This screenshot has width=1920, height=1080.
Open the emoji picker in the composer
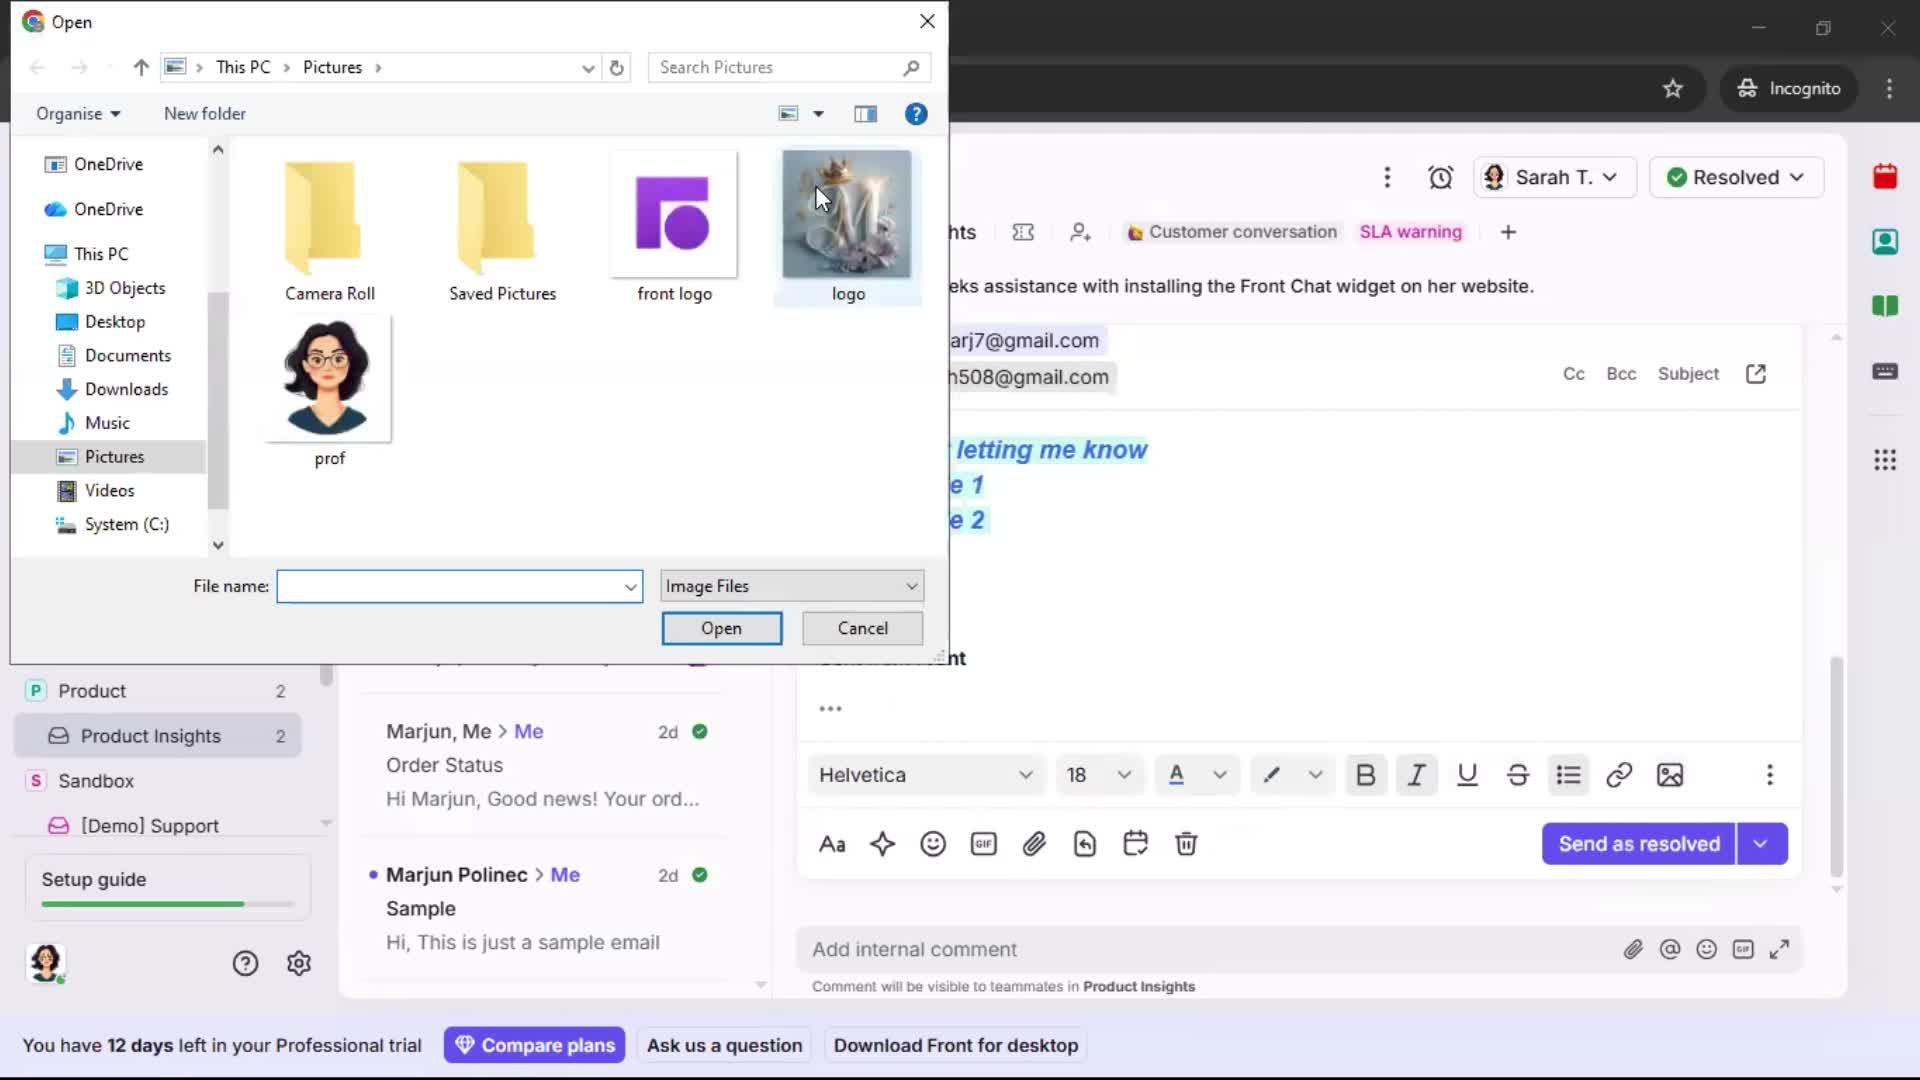[x=933, y=843]
